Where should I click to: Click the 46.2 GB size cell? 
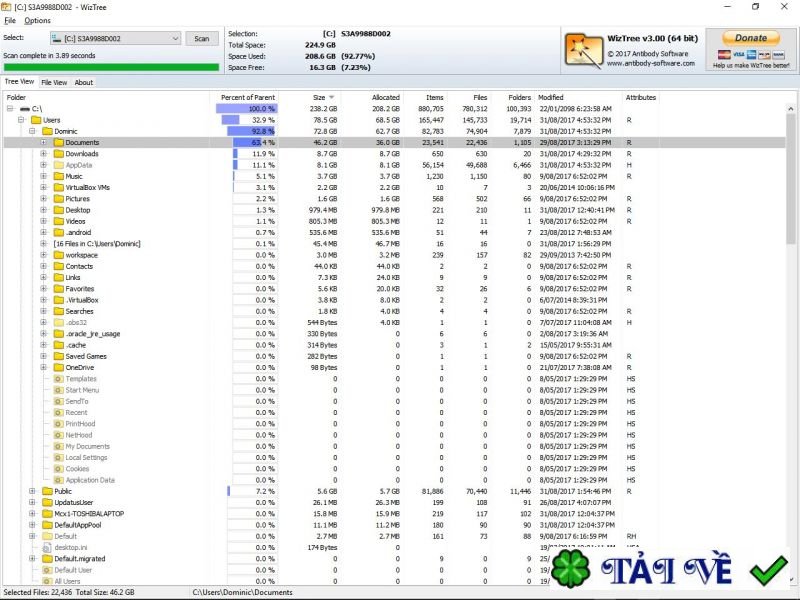(x=325, y=142)
